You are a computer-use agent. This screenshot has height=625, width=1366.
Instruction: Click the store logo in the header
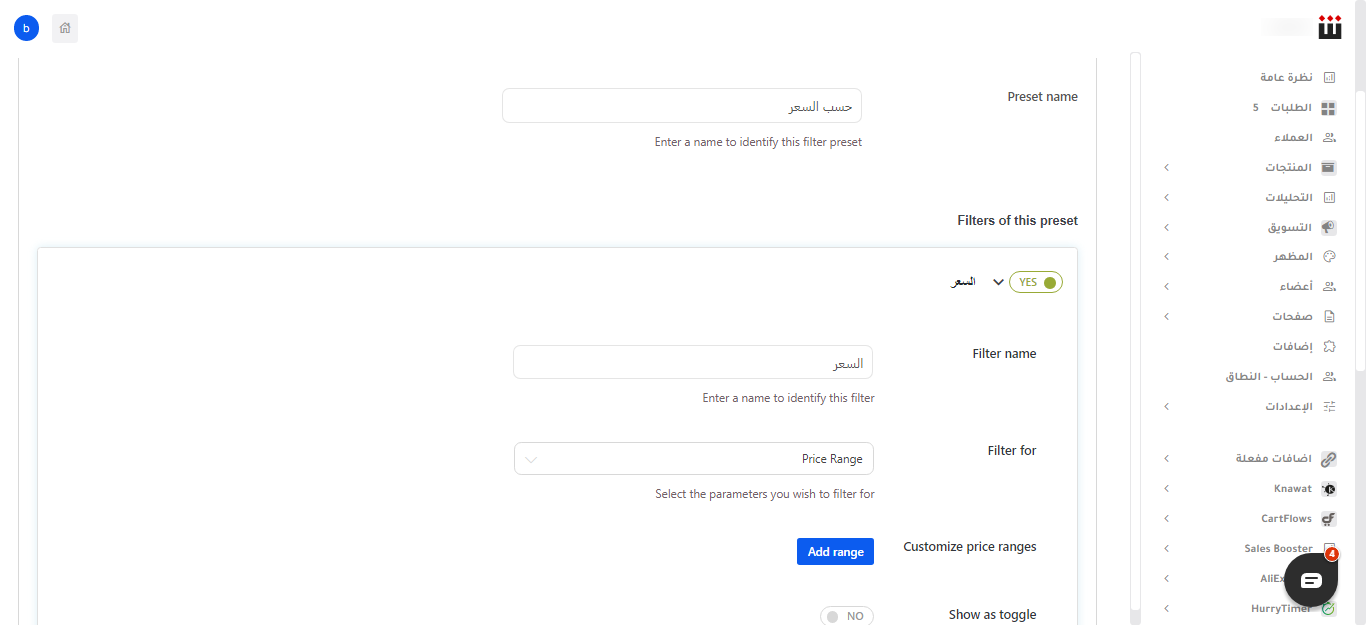click(1330, 27)
